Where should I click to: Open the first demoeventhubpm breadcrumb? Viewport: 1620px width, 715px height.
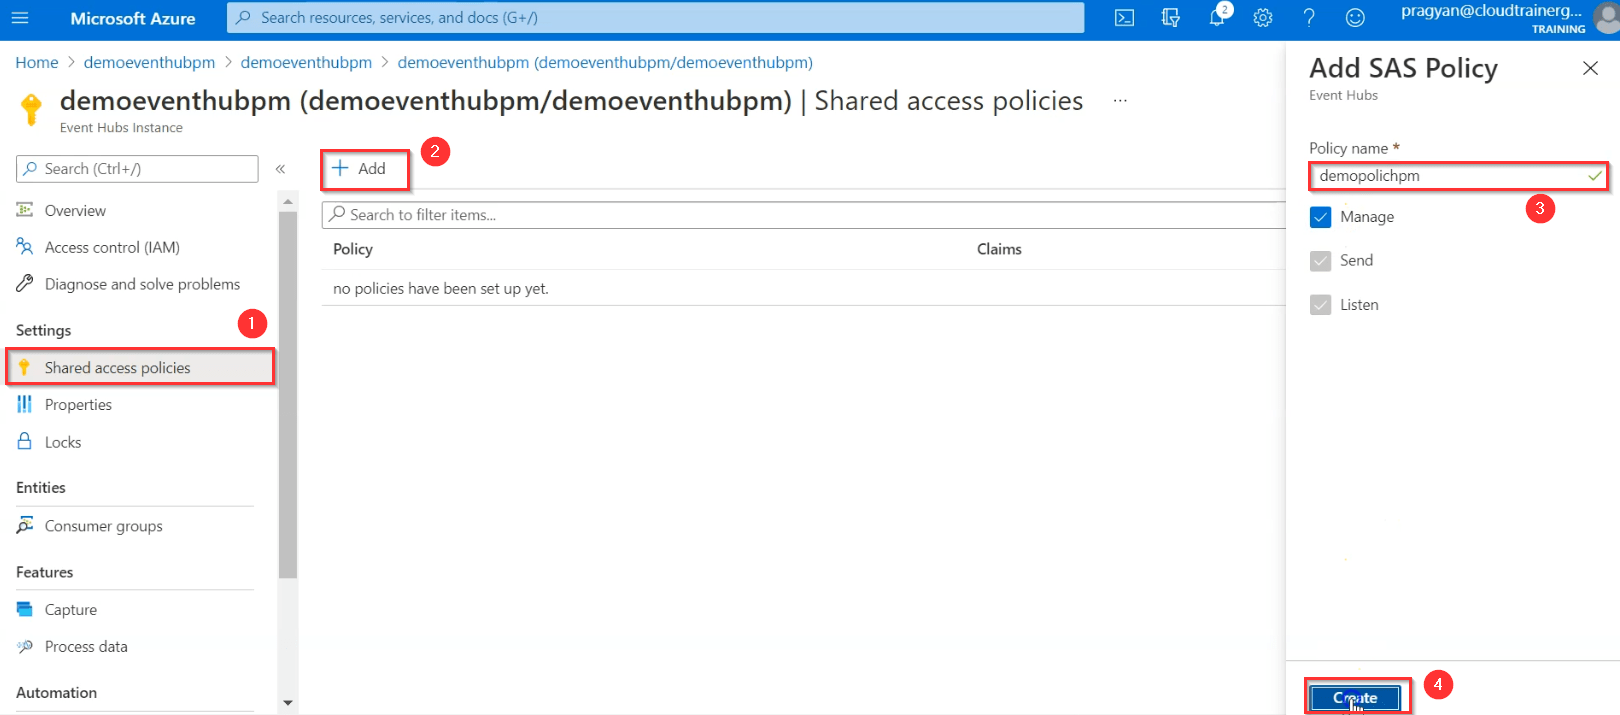coord(149,62)
